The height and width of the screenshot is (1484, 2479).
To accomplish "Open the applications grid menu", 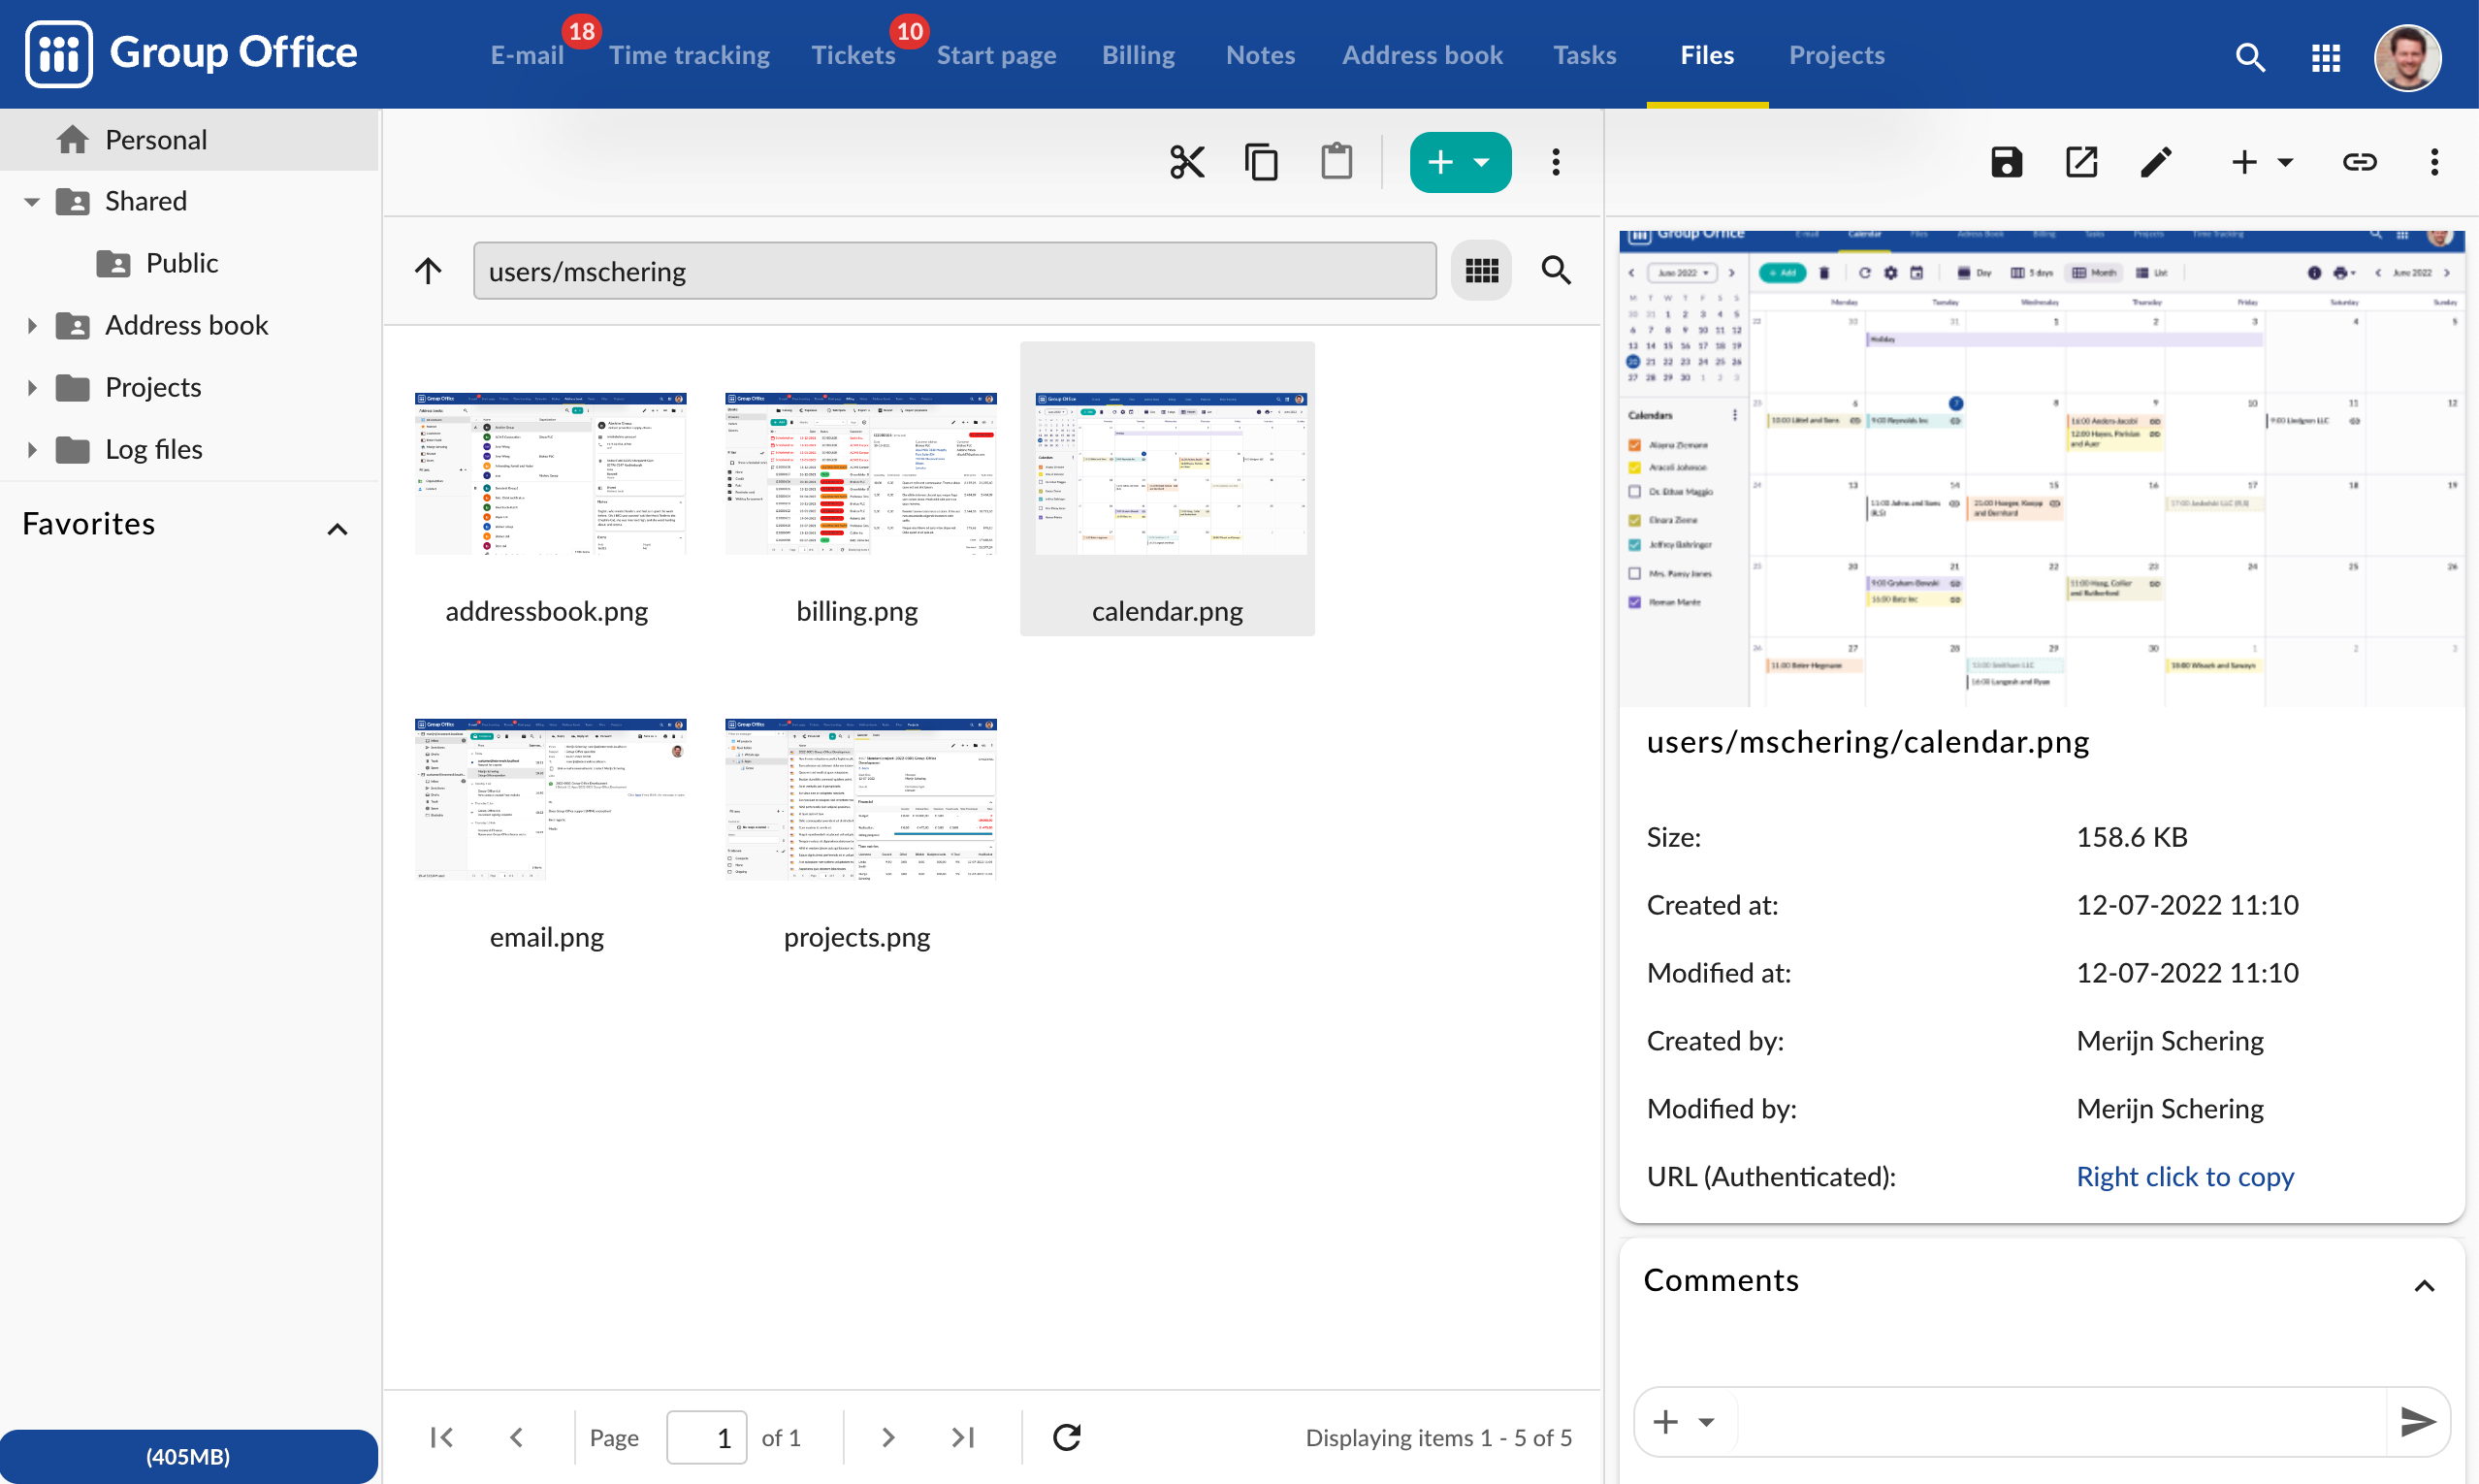I will pyautogui.click(x=2325, y=57).
